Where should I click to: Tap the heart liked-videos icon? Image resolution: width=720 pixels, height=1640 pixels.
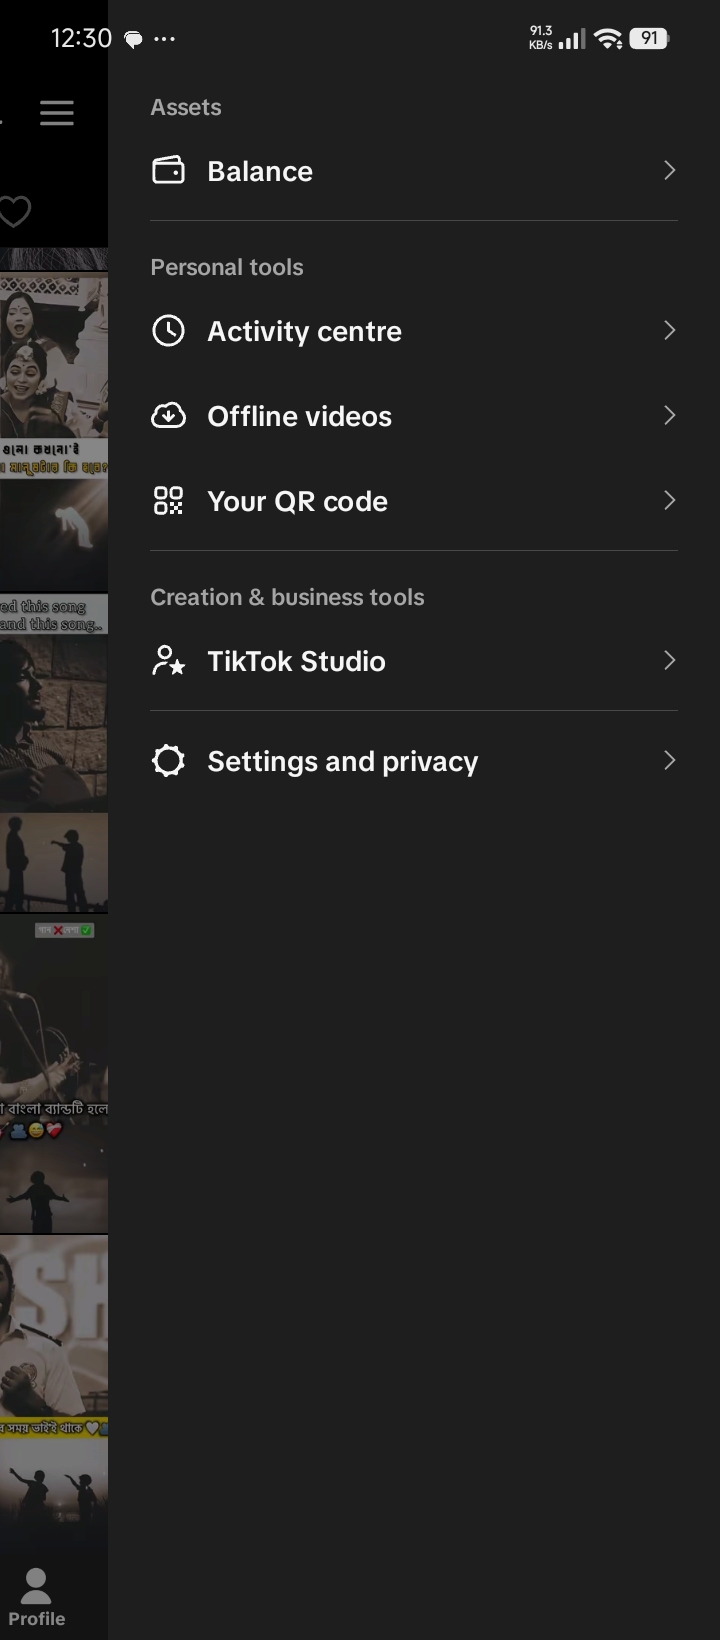point(14,211)
